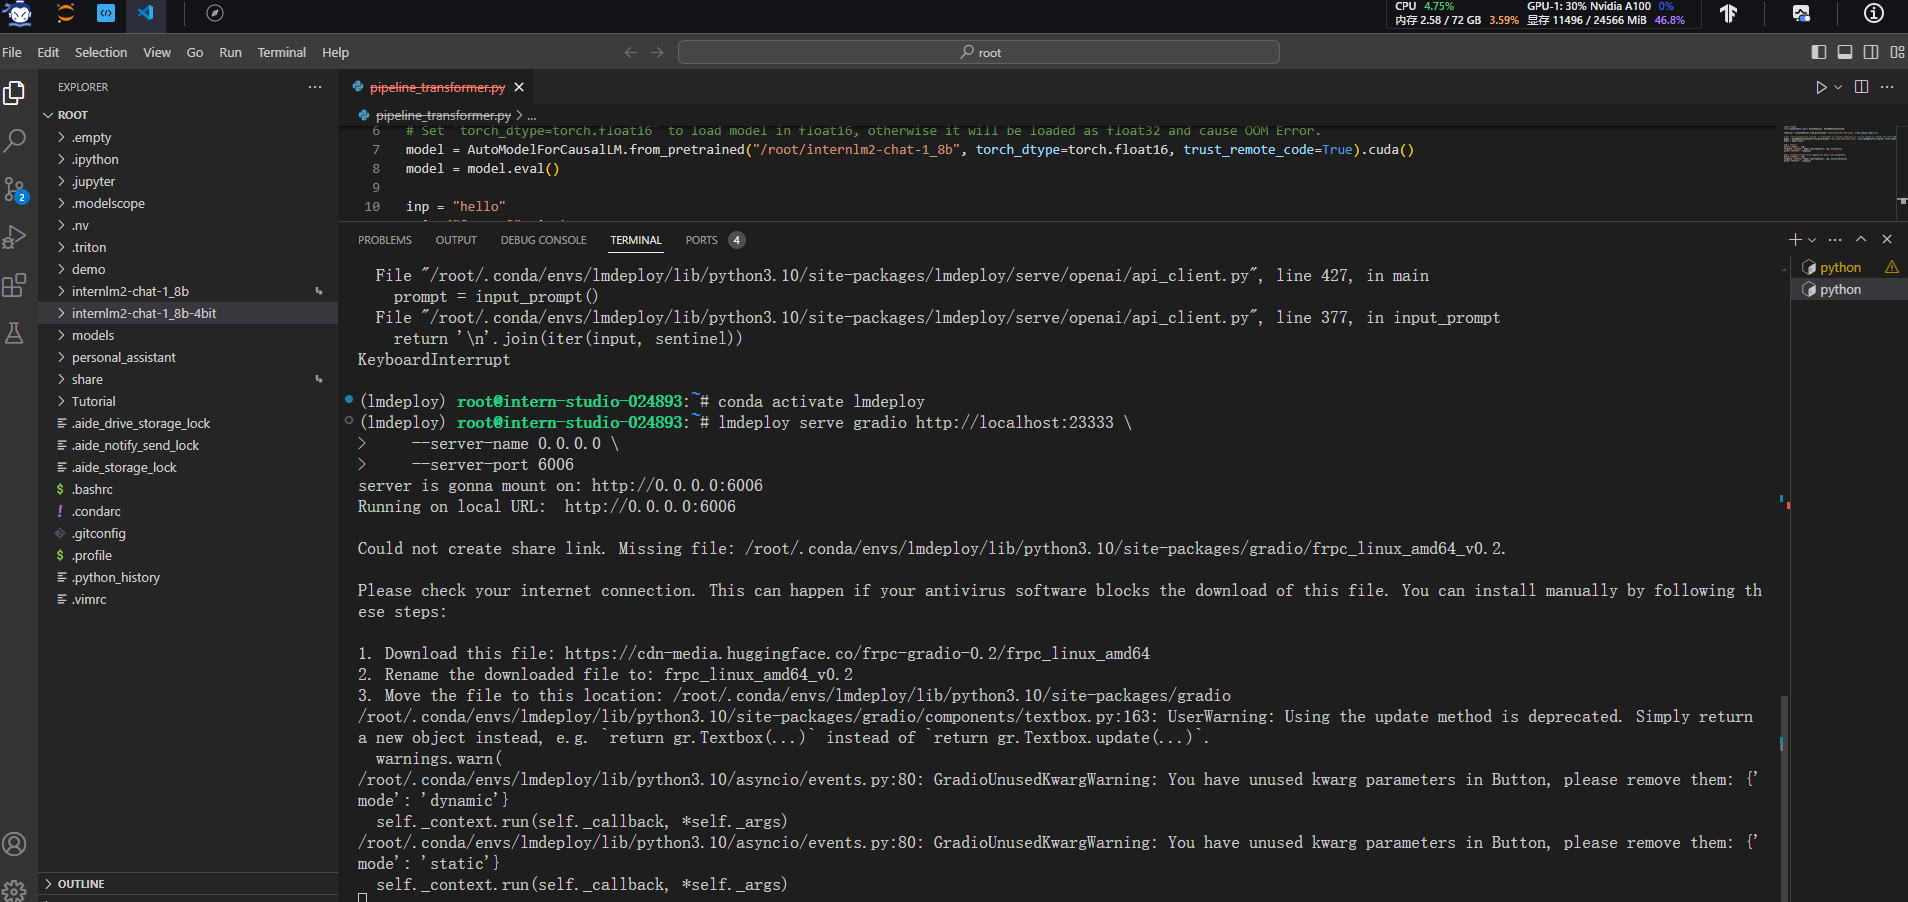Select the first python terminal with warning

[x=1849, y=267]
